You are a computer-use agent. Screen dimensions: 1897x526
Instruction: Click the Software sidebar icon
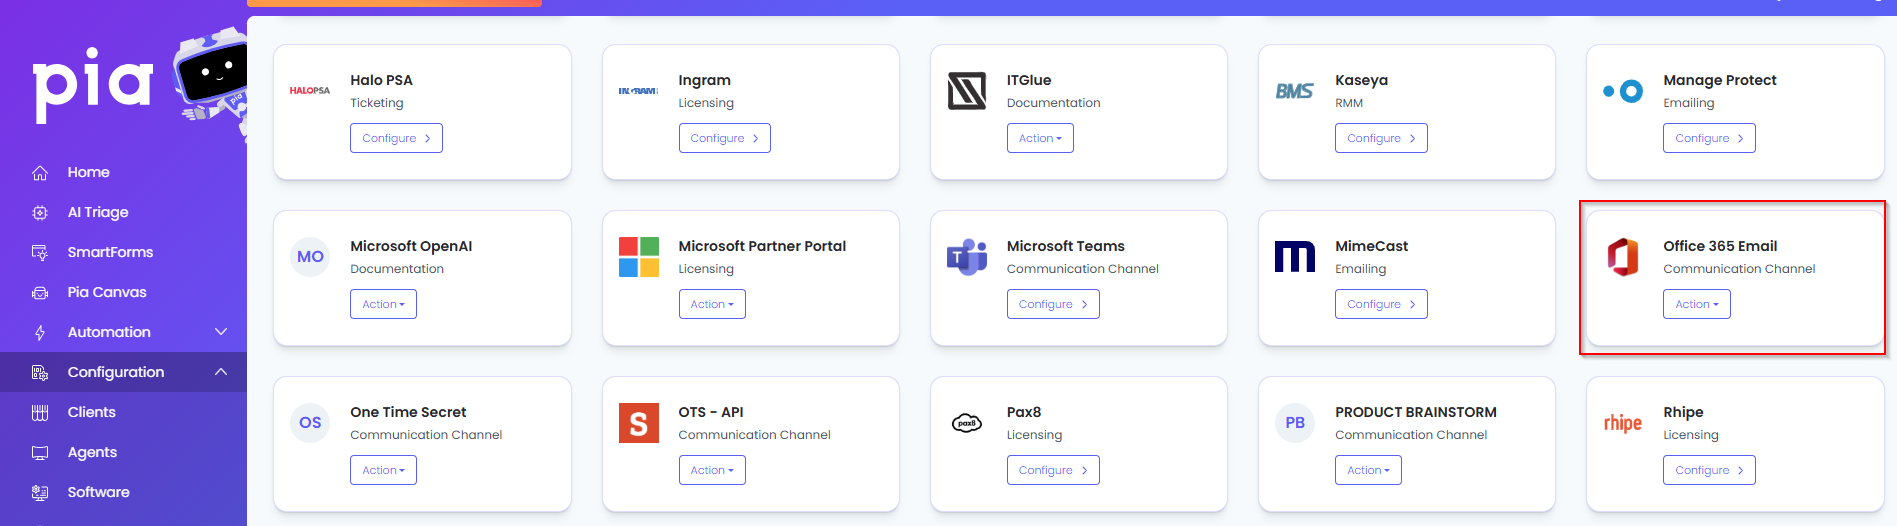[x=40, y=493]
